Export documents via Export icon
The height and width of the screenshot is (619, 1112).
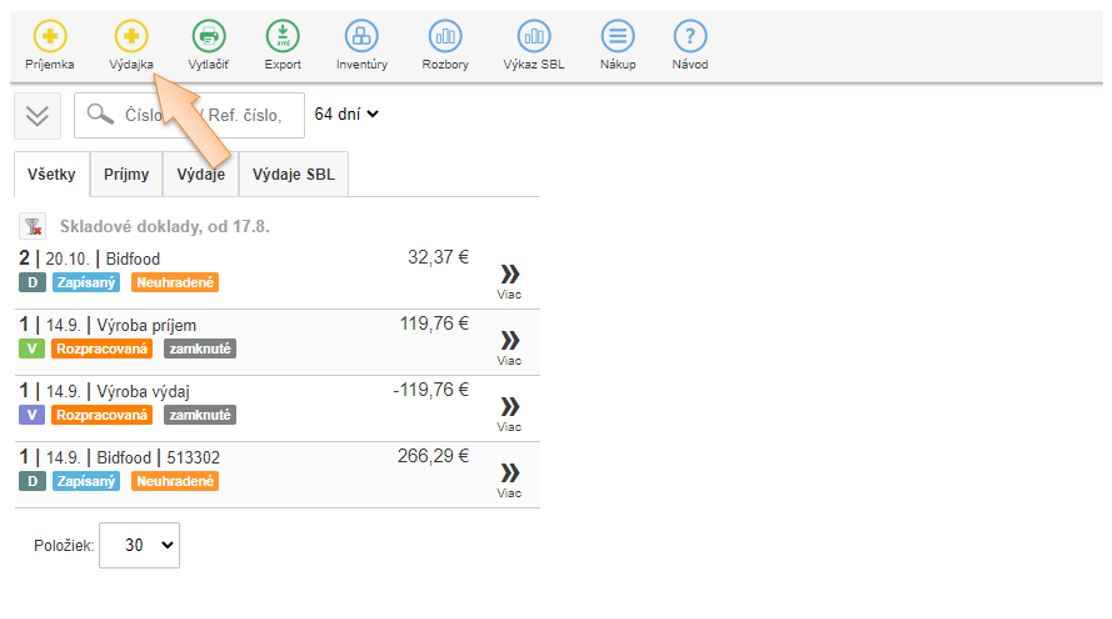click(x=283, y=37)
